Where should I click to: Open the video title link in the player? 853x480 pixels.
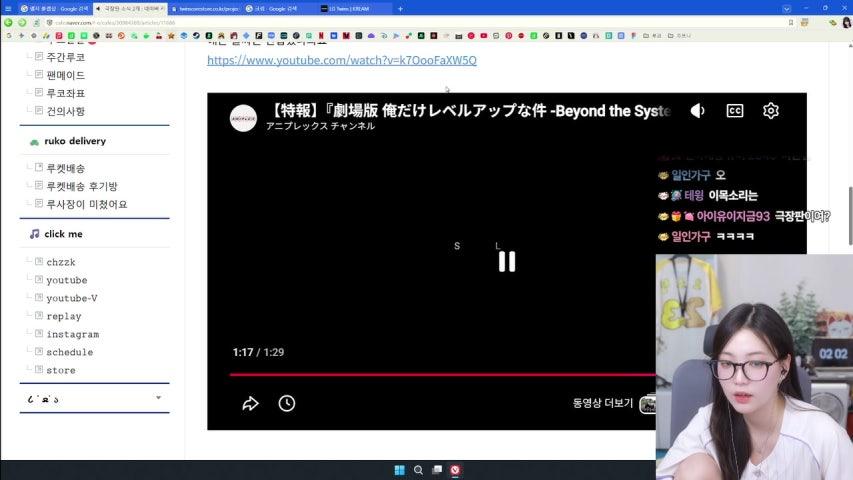(468, 111)
